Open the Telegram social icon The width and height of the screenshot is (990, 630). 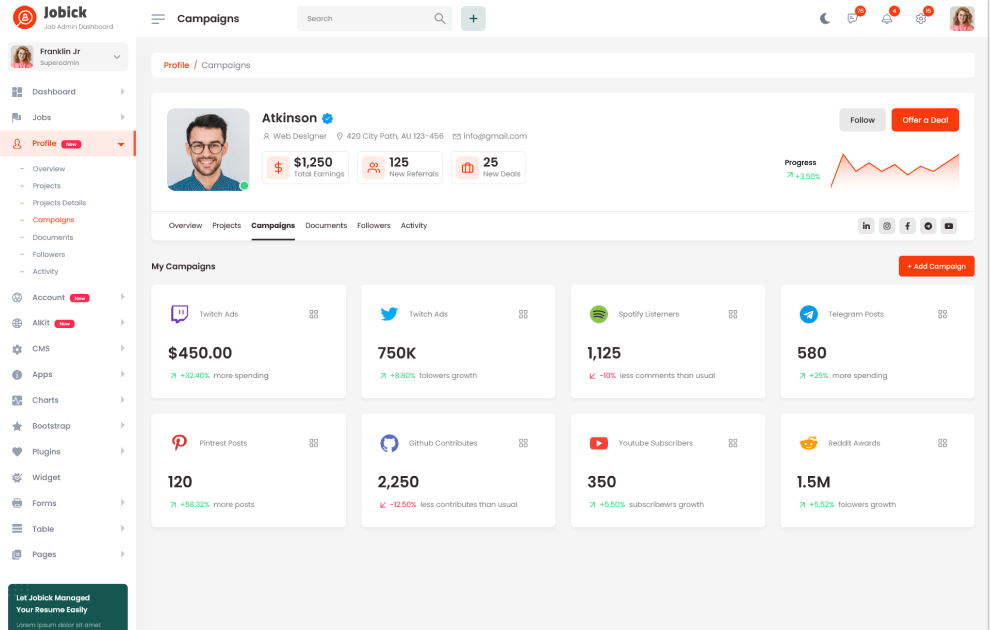click(x=928, y=226)
